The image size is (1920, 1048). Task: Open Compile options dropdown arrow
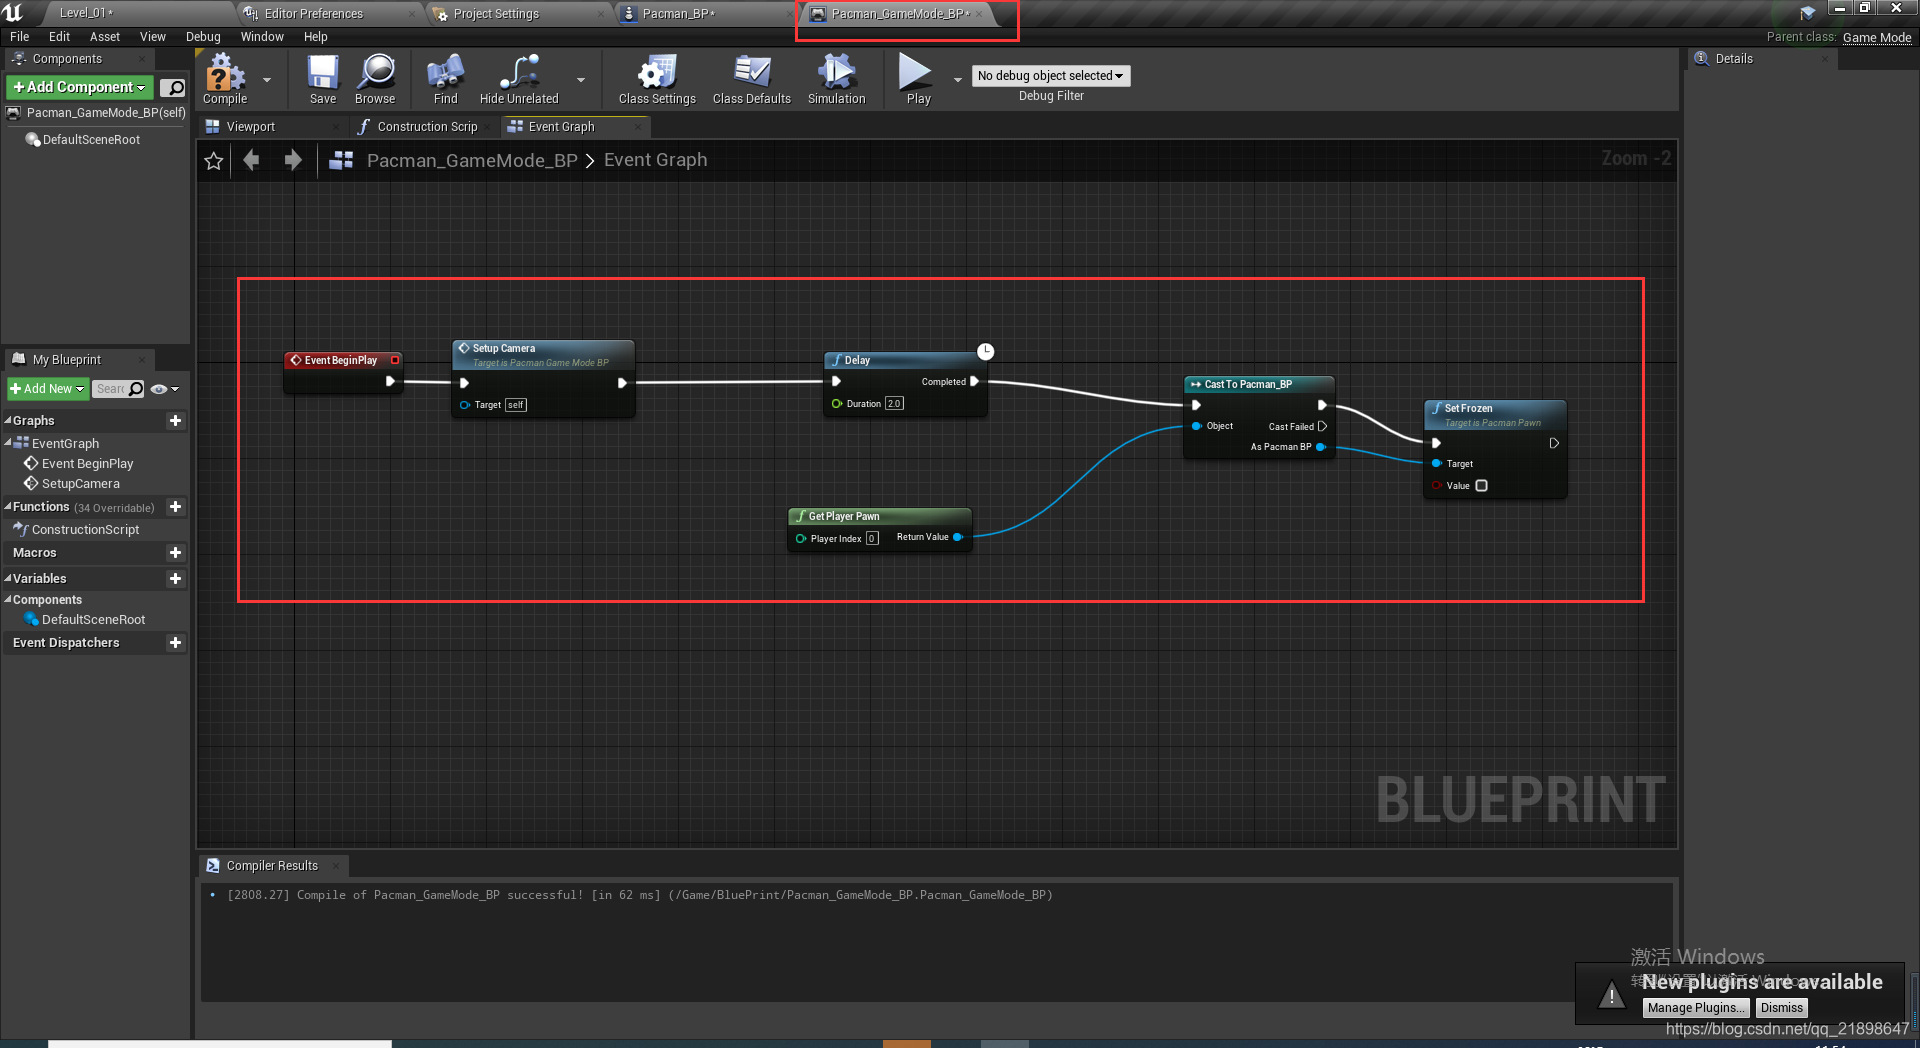[267, 79]
